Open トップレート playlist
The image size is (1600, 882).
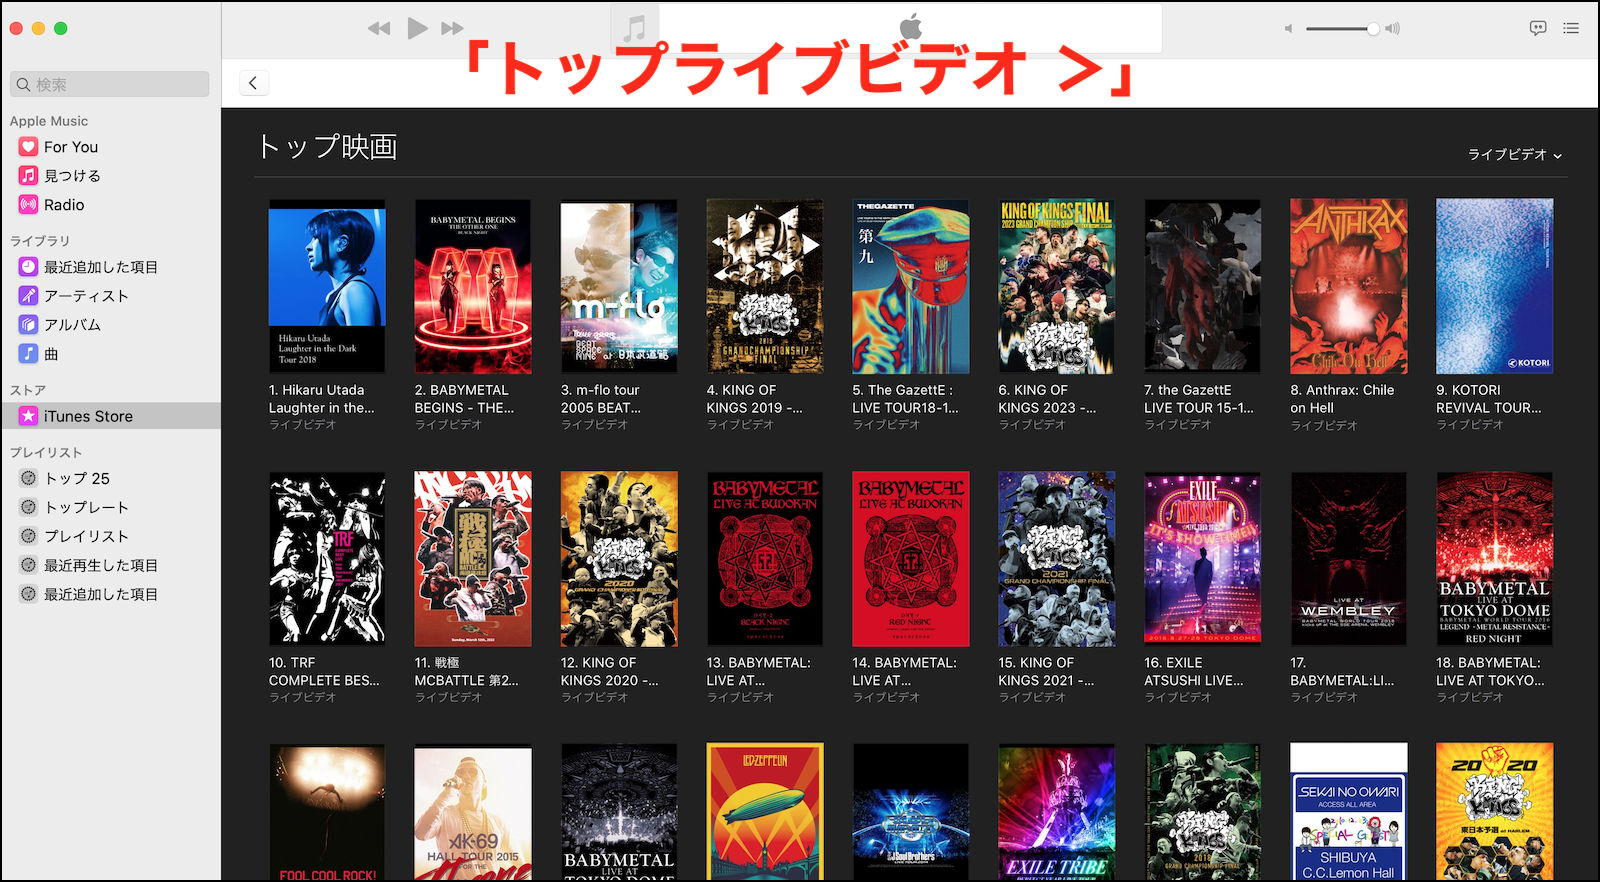coord(110,507)
